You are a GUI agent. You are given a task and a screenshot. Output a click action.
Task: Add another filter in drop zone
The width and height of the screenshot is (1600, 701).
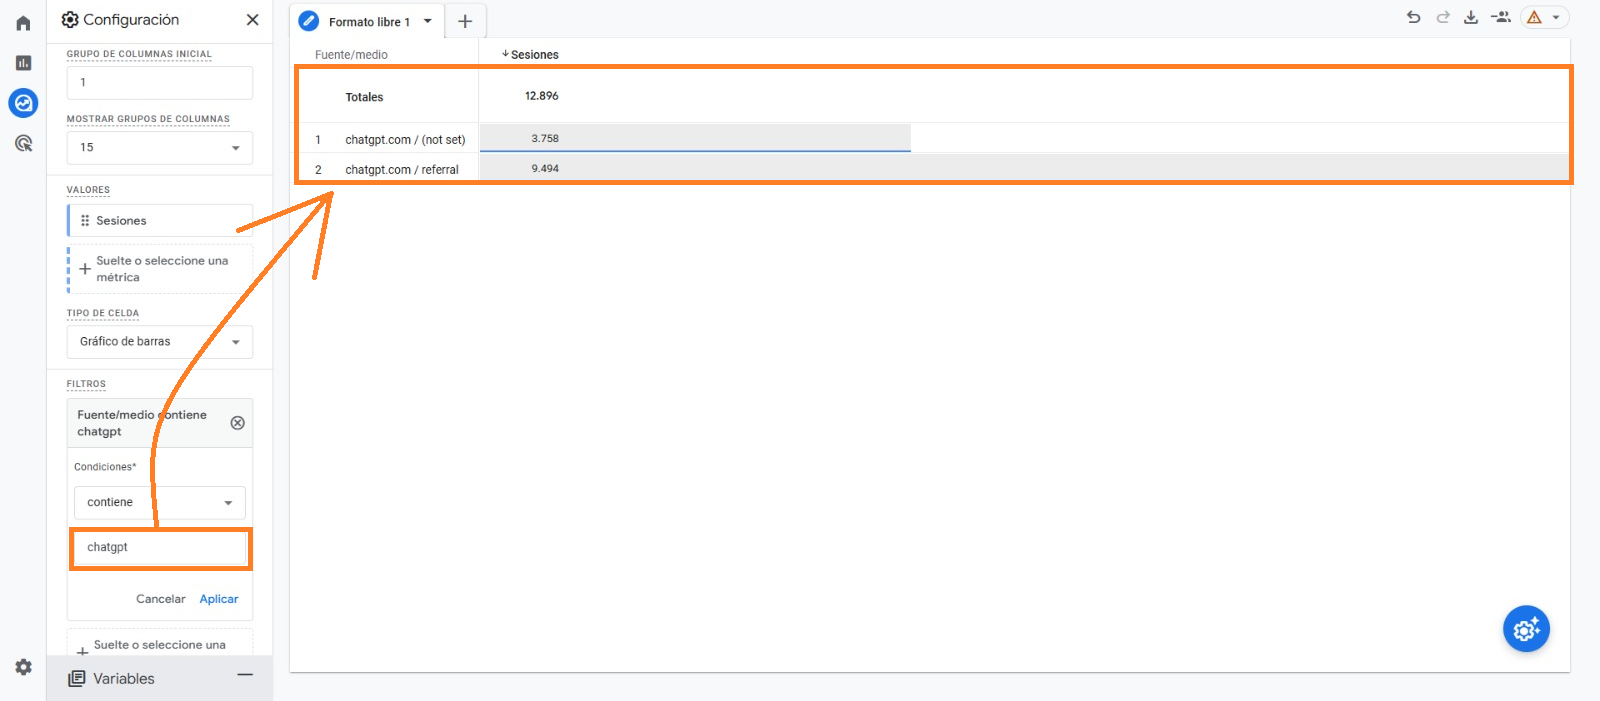pyautogui.click(x=160, y=643)
